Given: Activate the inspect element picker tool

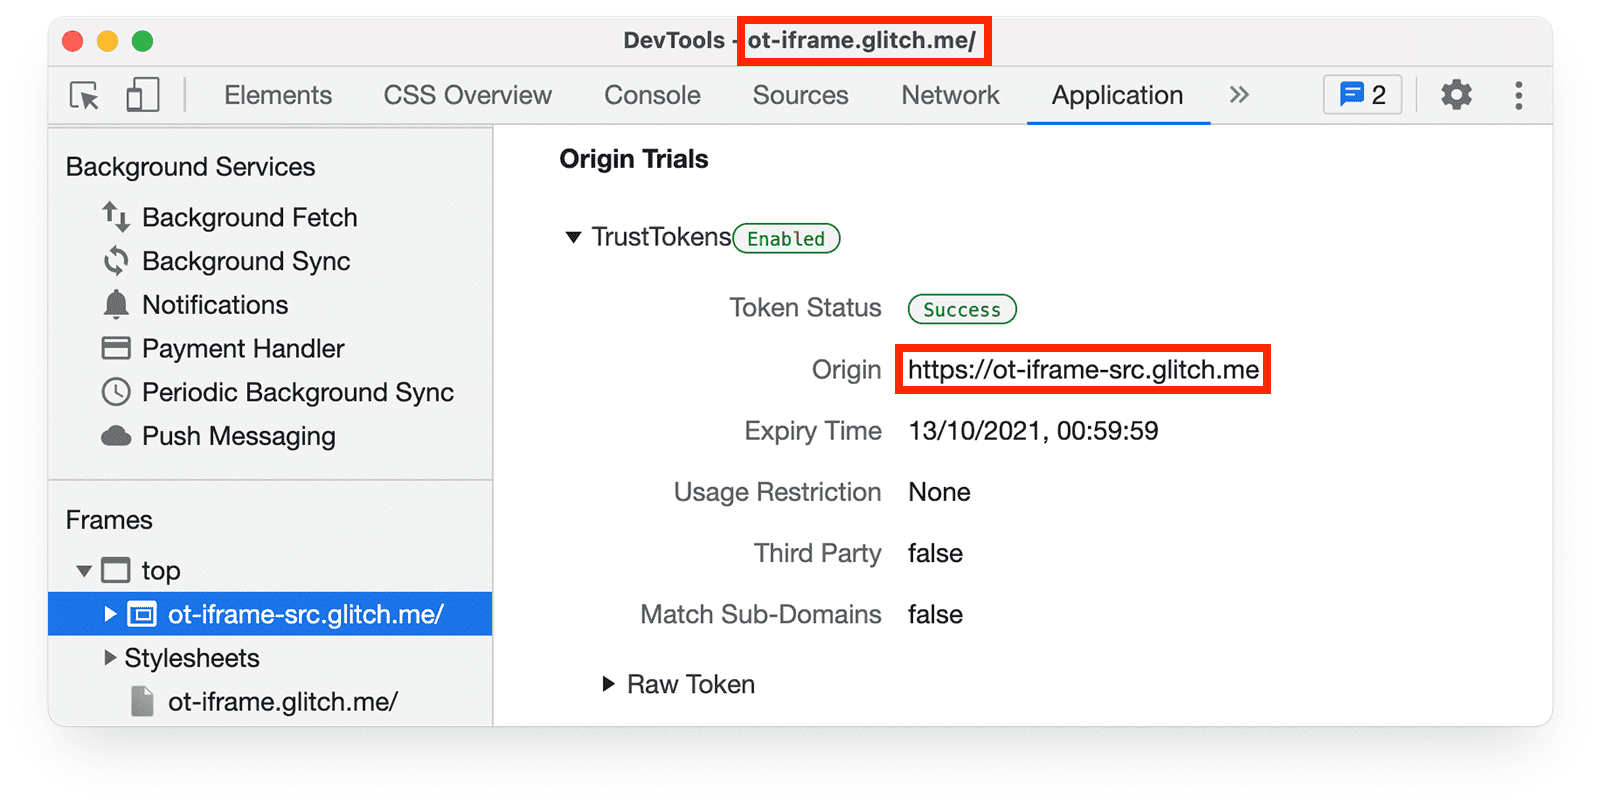Looking at the screenshot, I should coord(84,96).
